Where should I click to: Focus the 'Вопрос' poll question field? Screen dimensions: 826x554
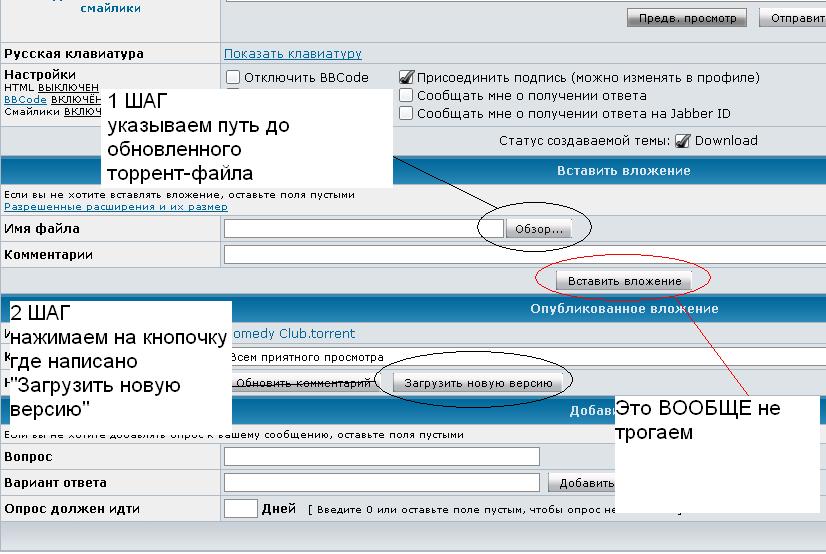click(381, 457)
